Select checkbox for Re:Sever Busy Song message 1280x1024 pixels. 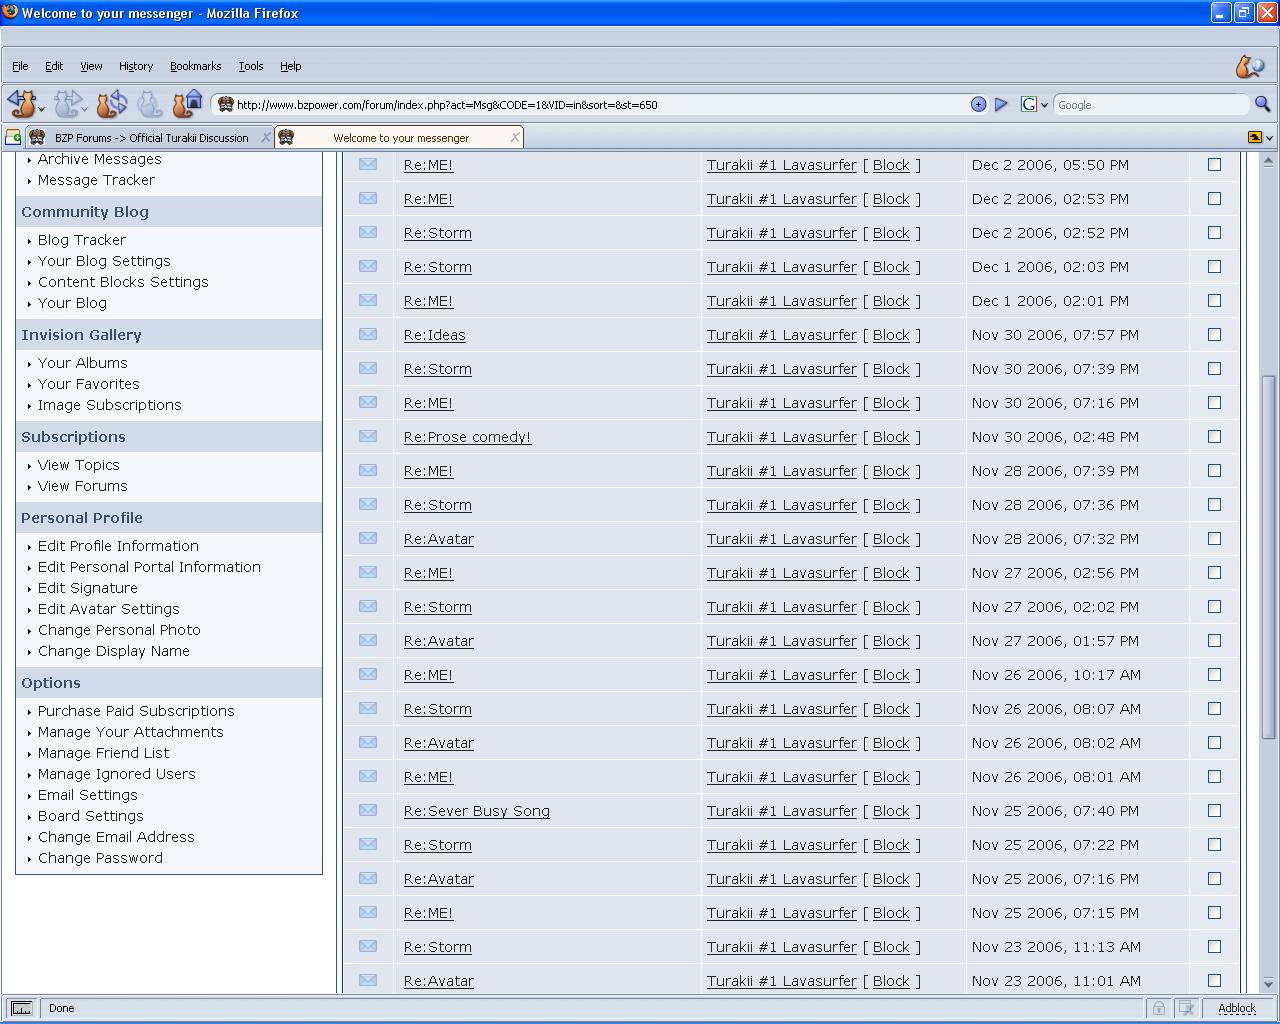(1215, 811)
